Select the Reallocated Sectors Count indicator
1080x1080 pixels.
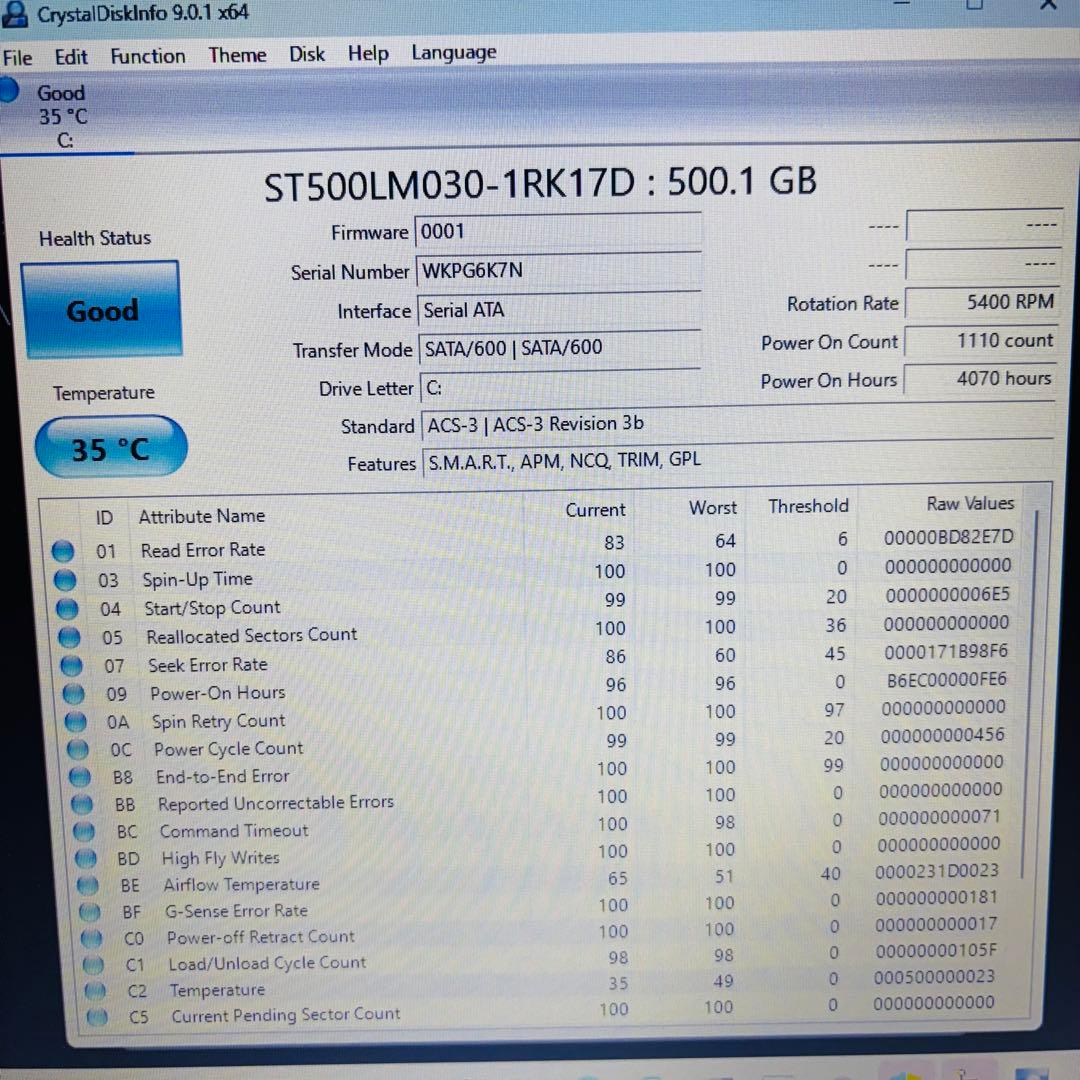68,637
